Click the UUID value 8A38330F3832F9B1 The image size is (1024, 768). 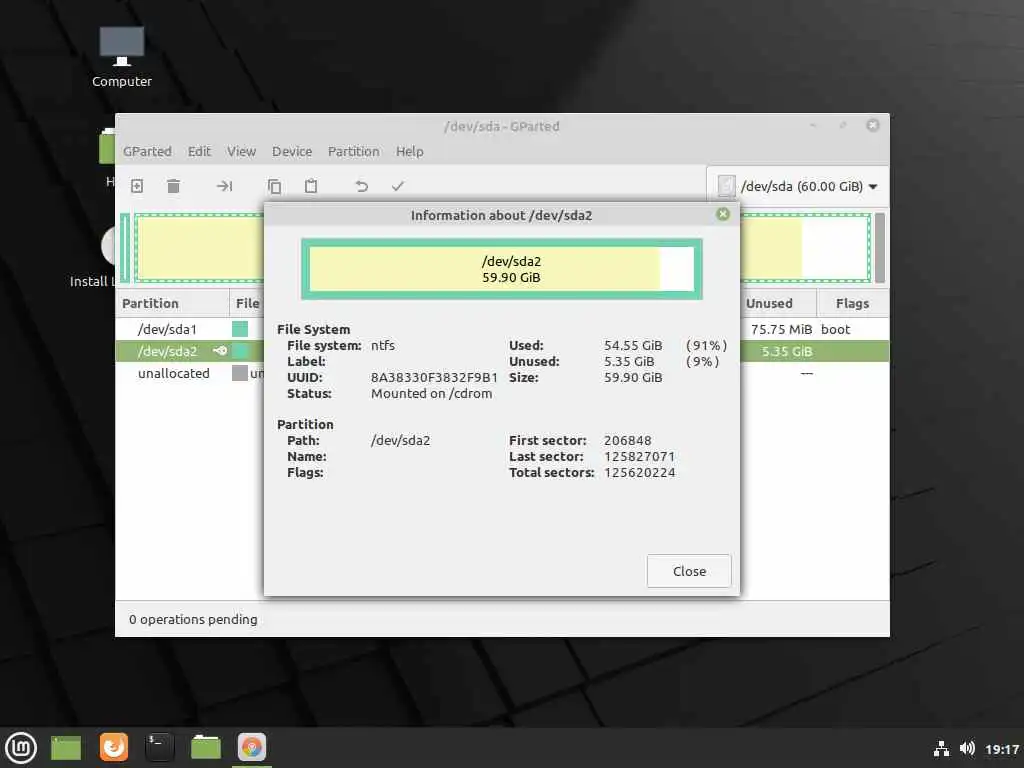click(x=434, y=377)
